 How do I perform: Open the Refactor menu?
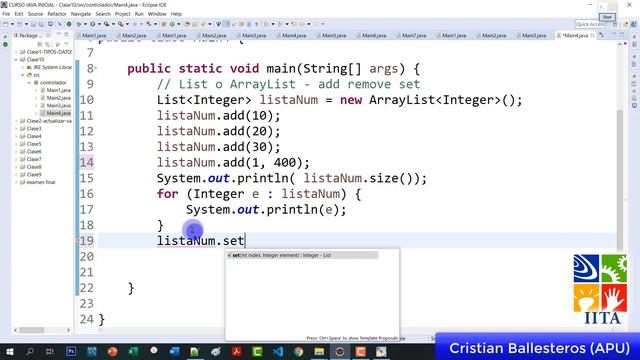point(57,14)
